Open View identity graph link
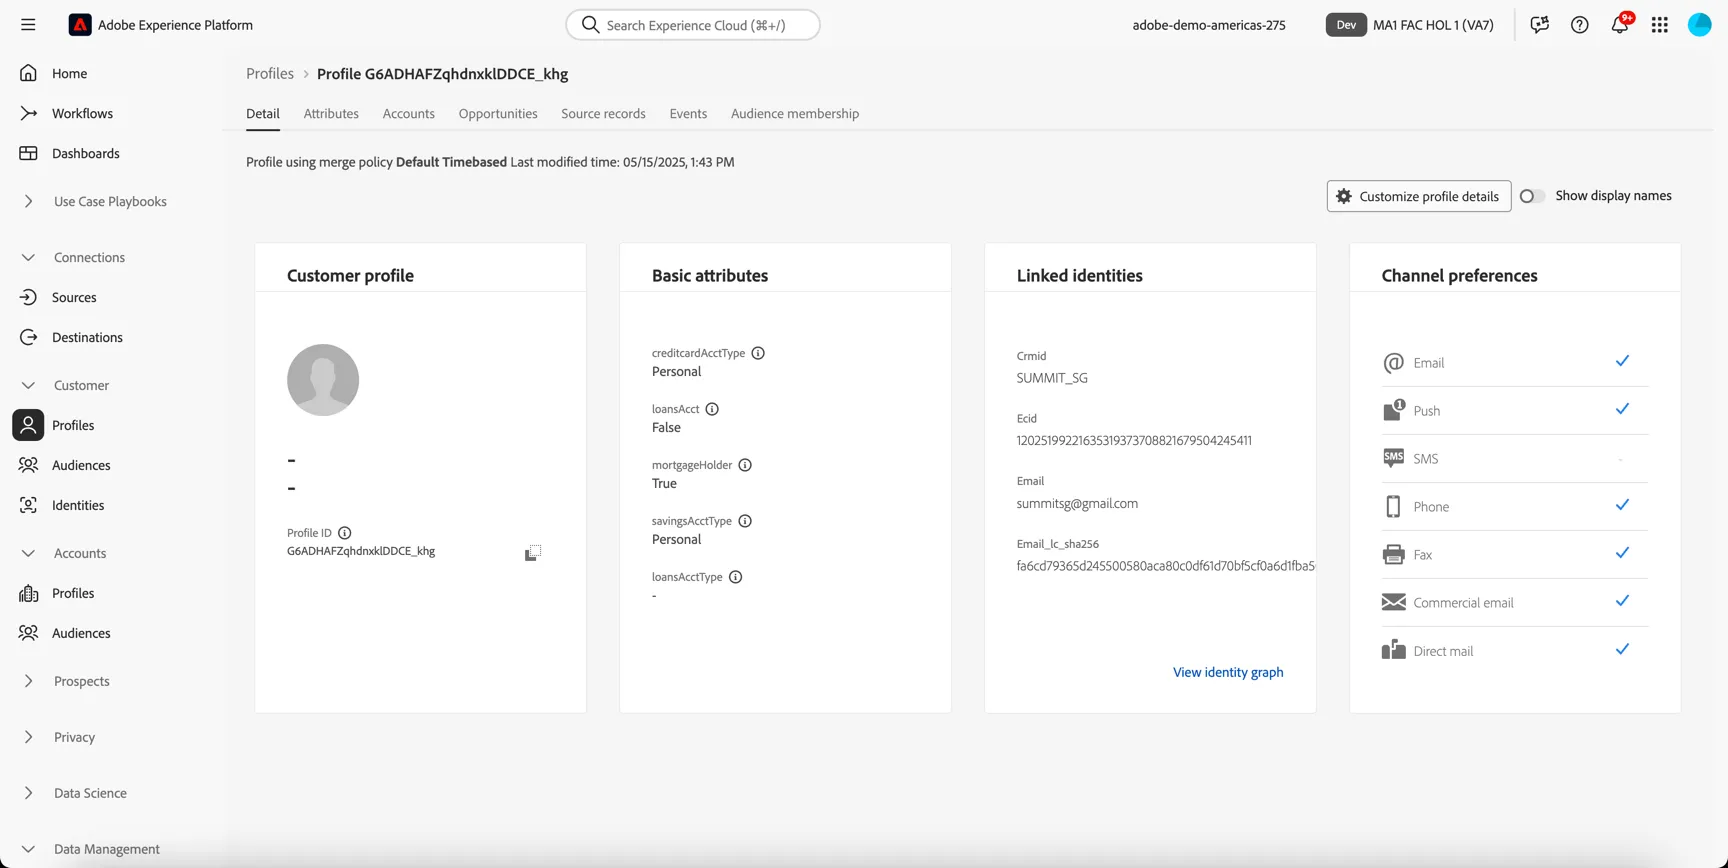1728x868 pixels. (x=1228, y=672)
